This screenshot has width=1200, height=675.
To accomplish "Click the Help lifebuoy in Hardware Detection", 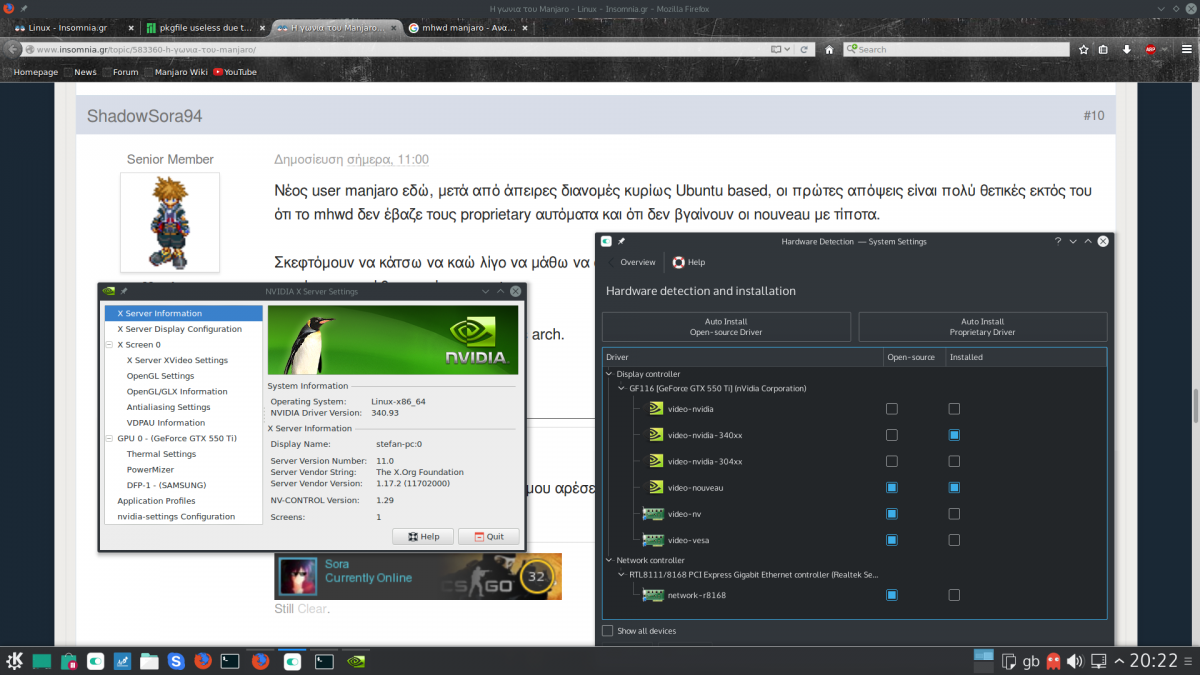I will tap(678, 262).
